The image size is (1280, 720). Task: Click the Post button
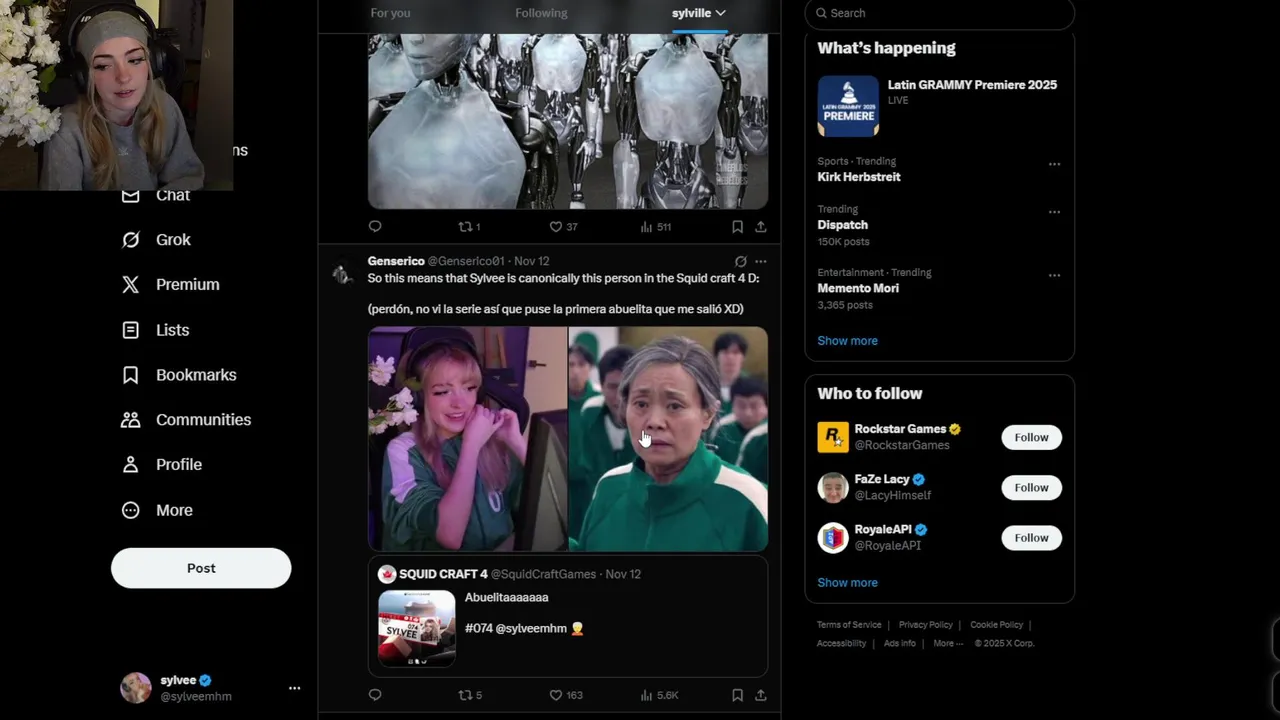201,568
